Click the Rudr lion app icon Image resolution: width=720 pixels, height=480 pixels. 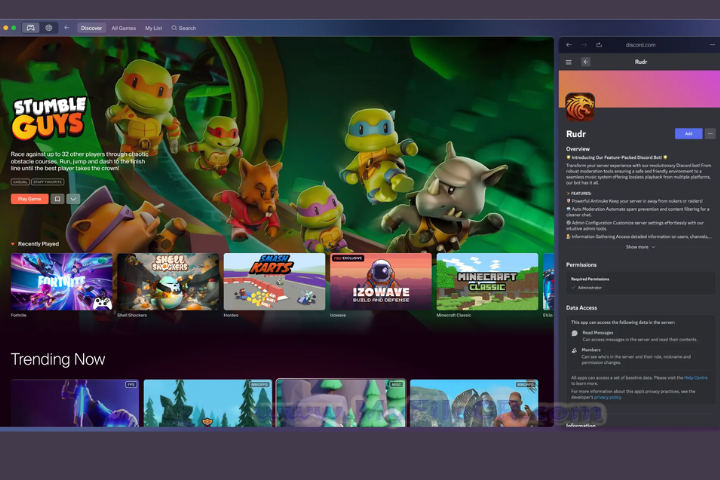point(580,106)
